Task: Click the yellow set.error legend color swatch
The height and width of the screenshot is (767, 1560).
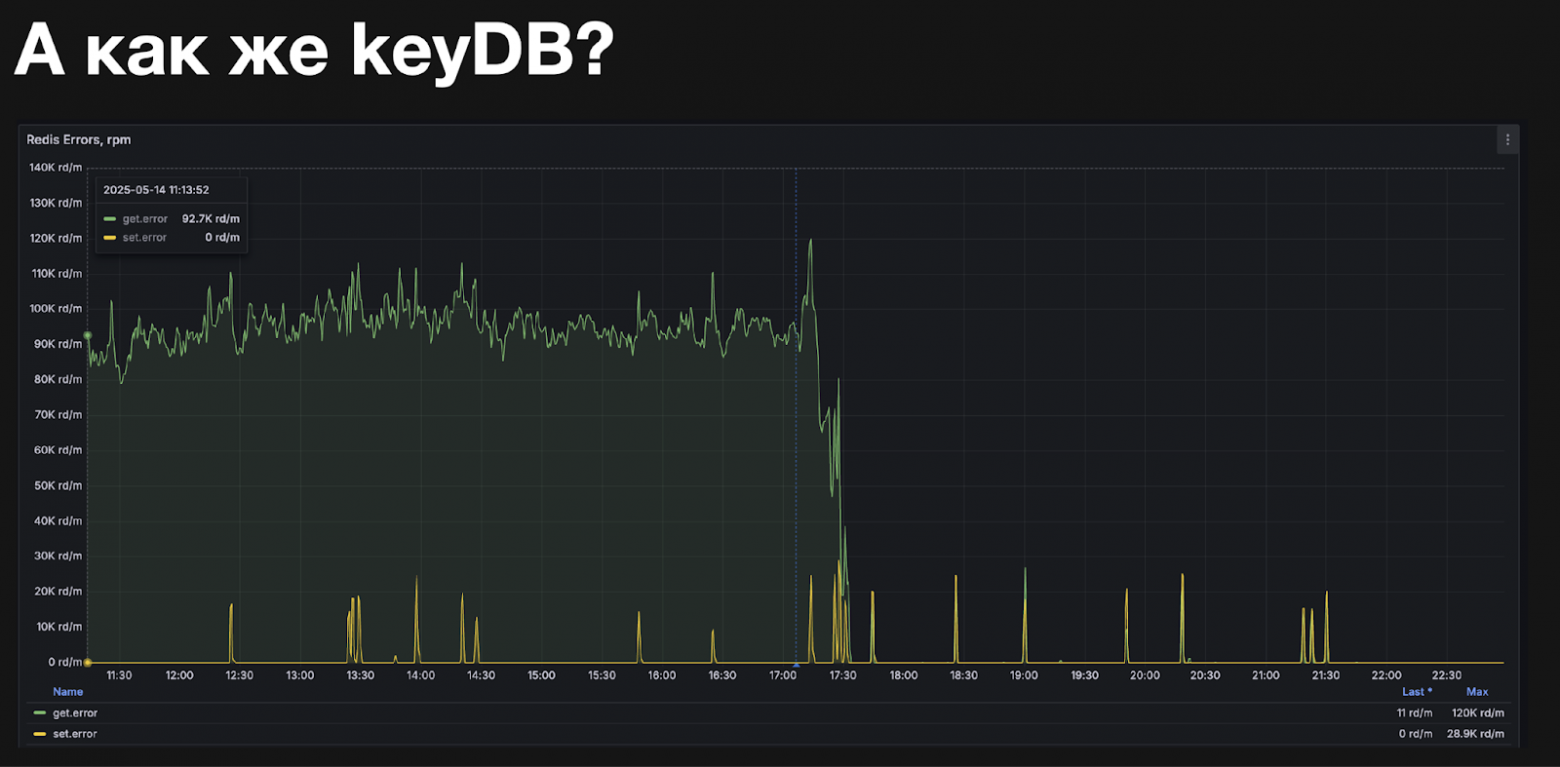Action: coord(40,734)
